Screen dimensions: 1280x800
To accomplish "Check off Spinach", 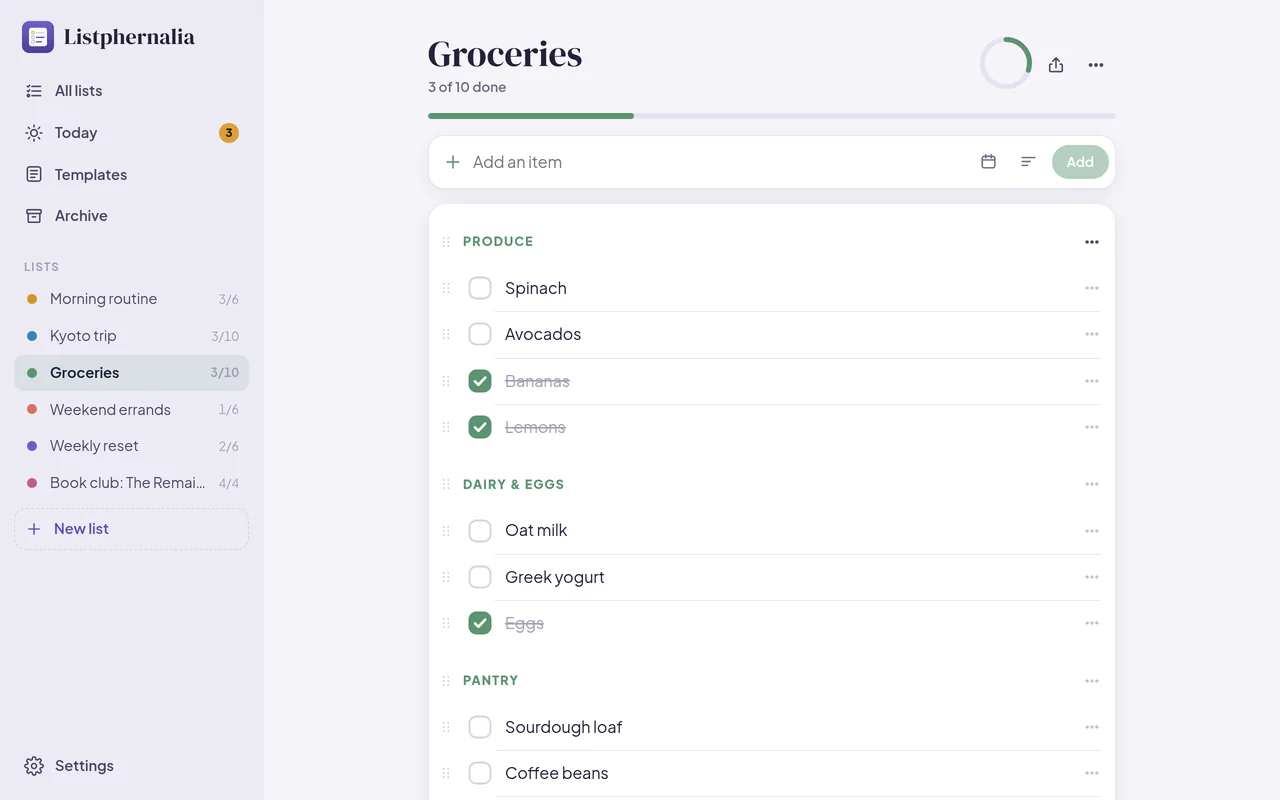I will coord(480,288).
